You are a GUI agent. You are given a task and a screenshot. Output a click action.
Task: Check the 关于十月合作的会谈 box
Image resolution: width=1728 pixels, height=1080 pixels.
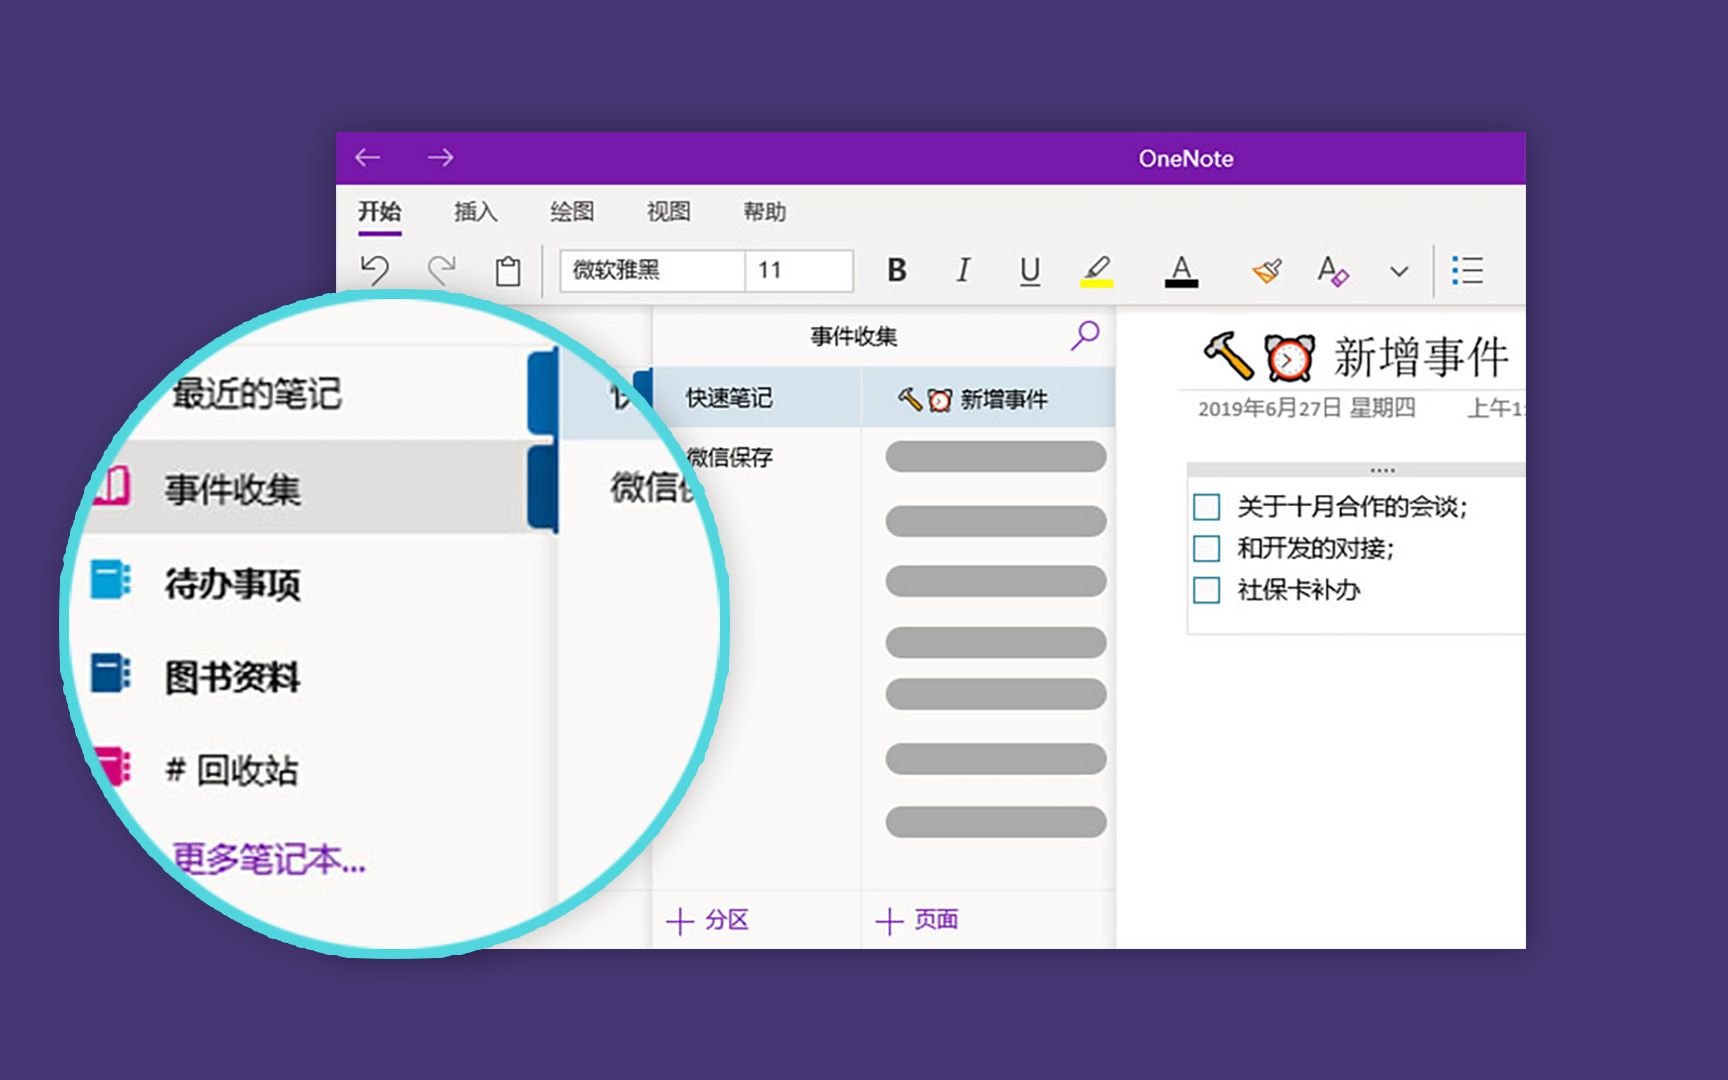coord(1207,507)
